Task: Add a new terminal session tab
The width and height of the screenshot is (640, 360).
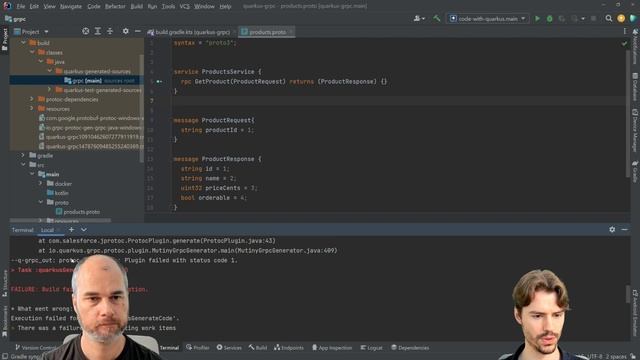Action: click(71, 229)
